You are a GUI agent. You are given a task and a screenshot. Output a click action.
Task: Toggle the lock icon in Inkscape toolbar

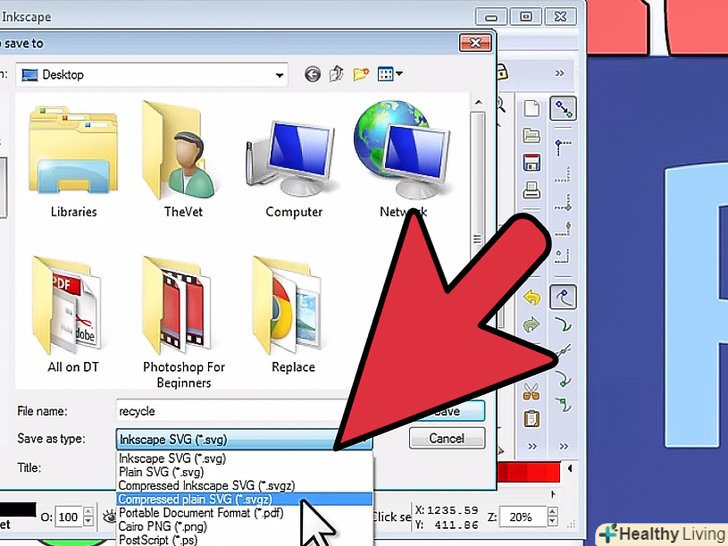502,72
